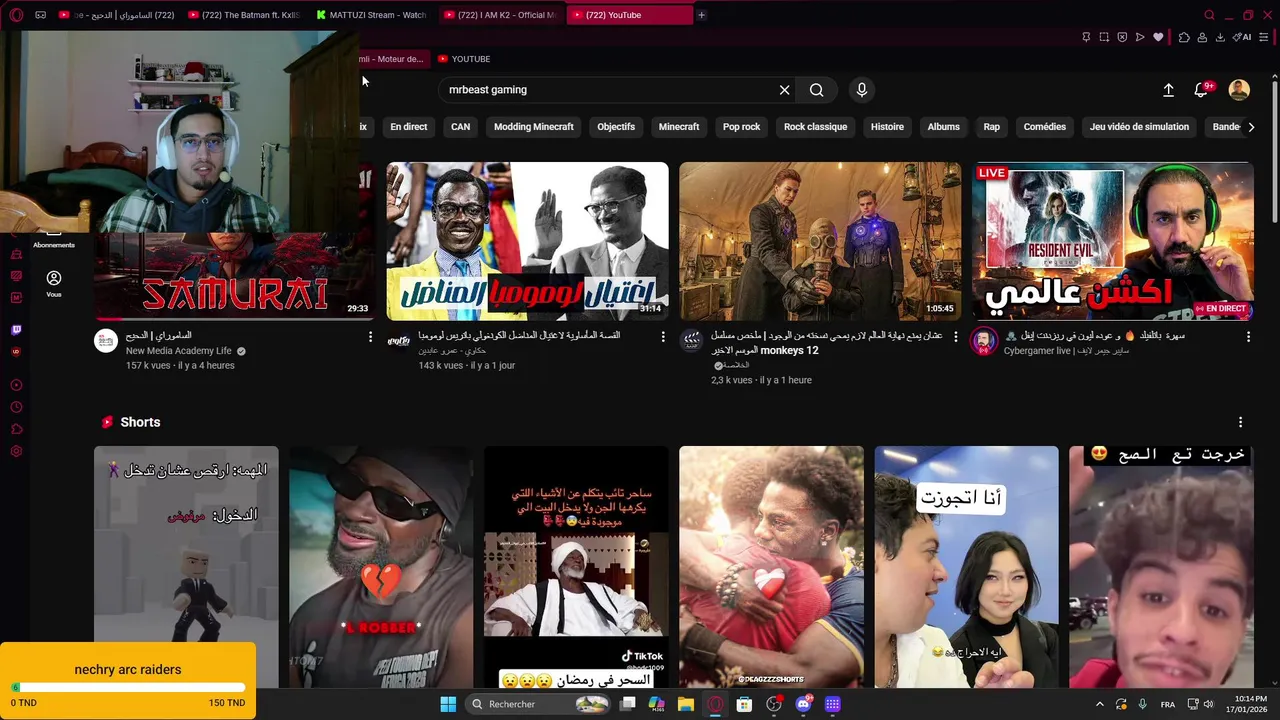Open YouTube notifications bell
Screen dimensions: 1280x720
click(x=1201, y=90)
